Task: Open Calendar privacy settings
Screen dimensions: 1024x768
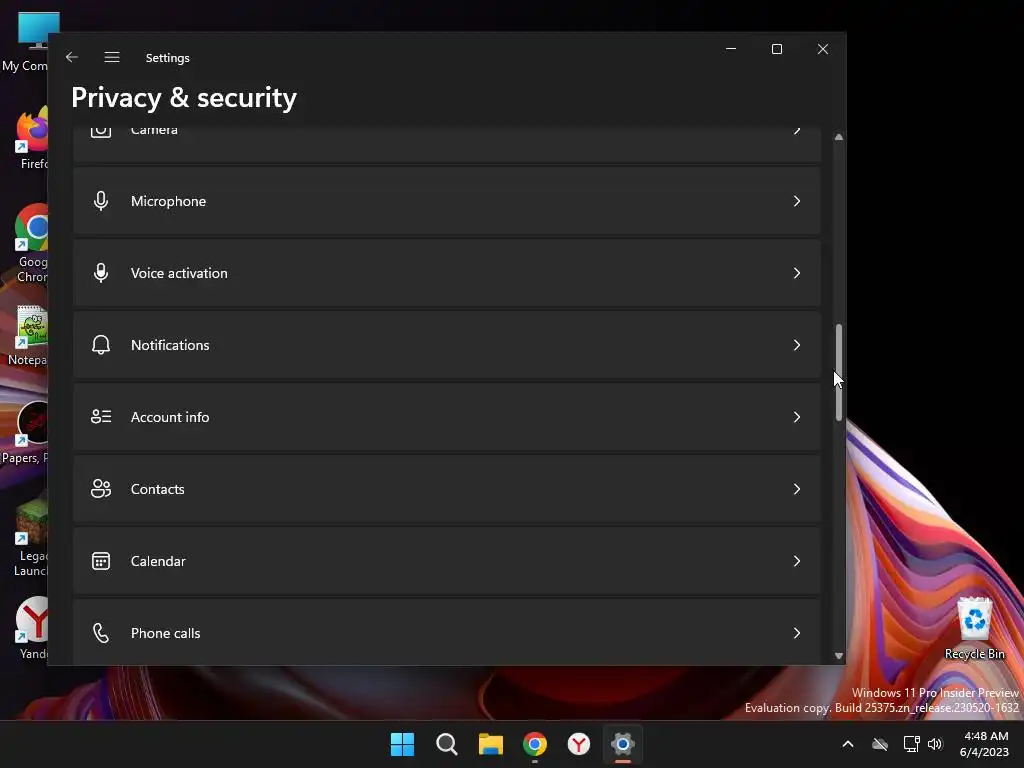Action: coord(447,561)
